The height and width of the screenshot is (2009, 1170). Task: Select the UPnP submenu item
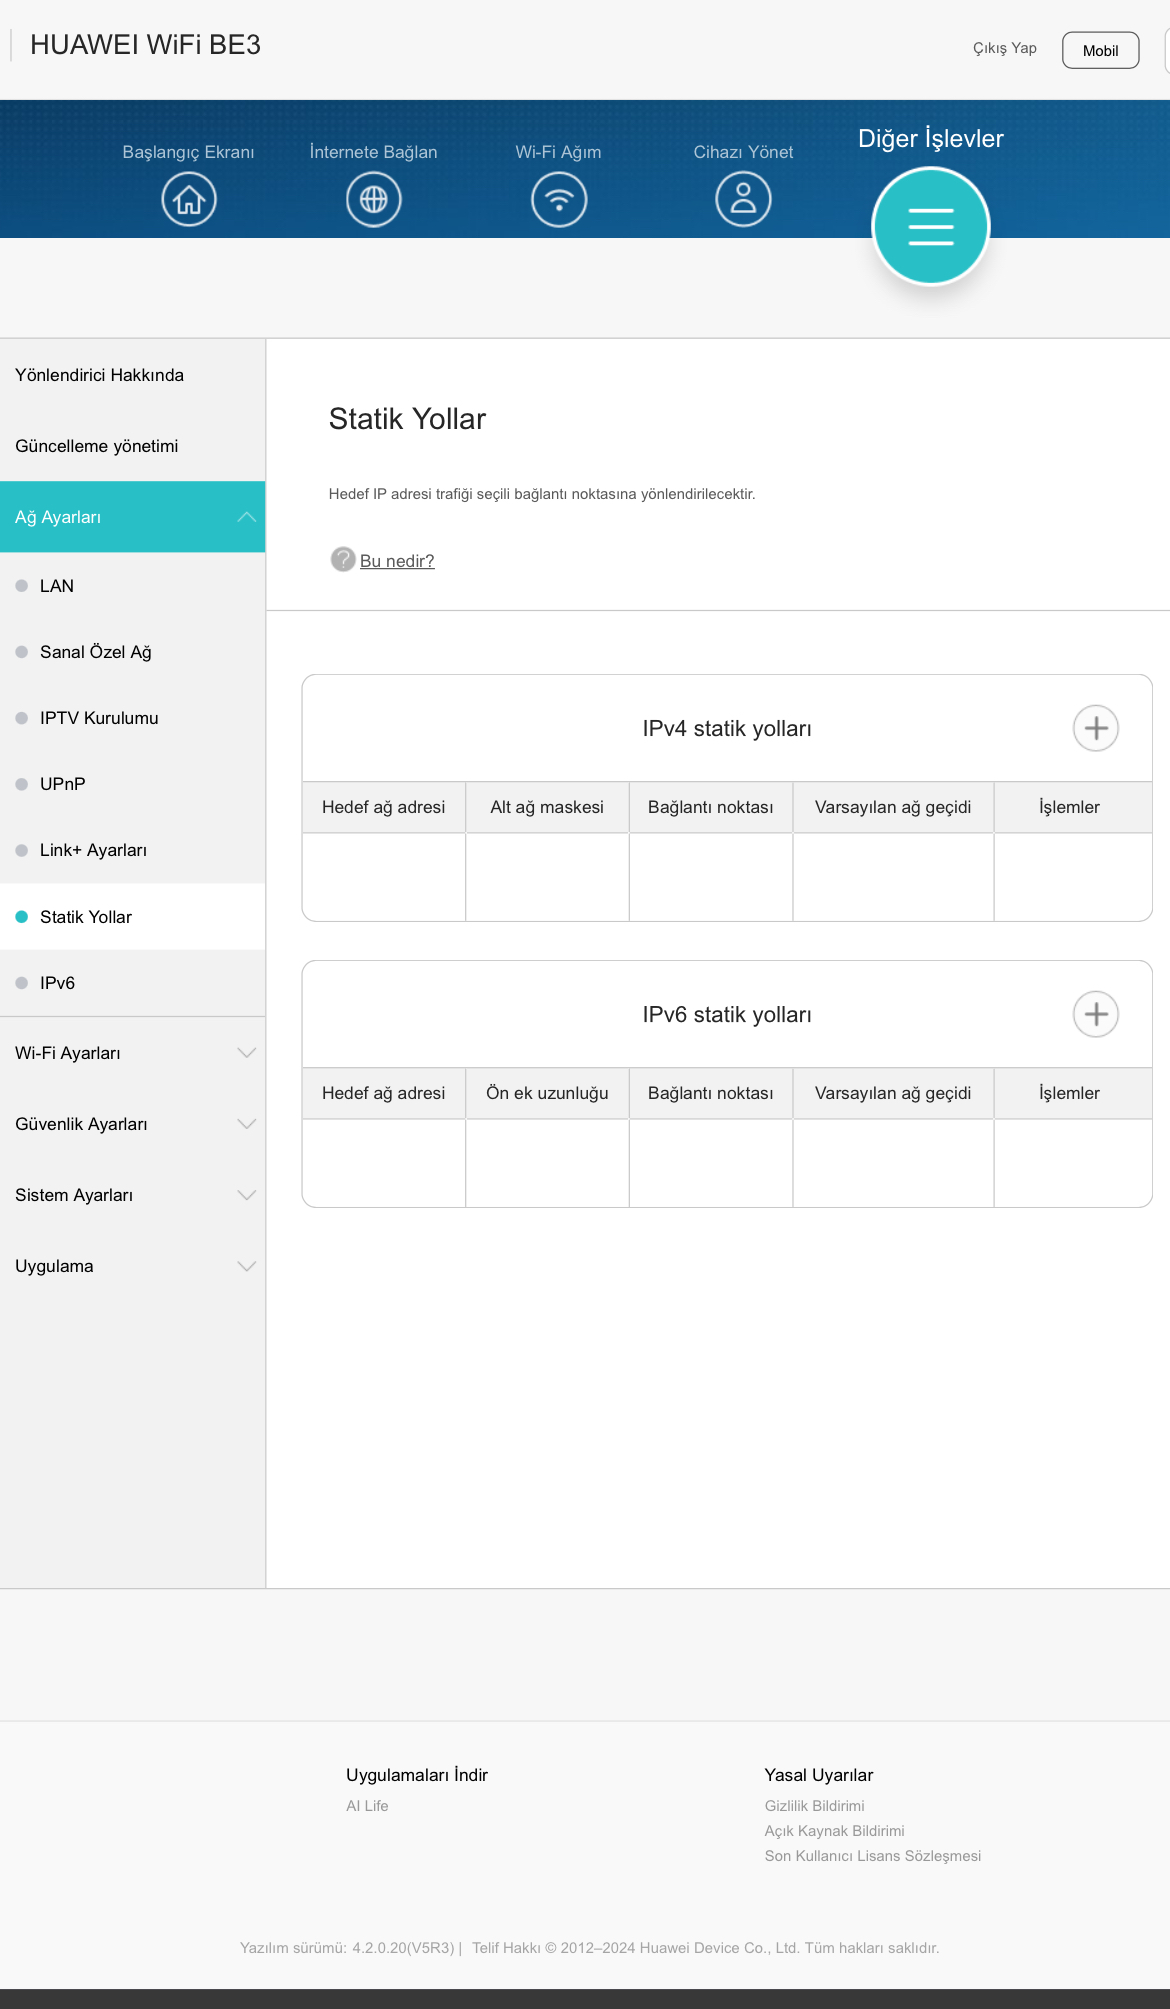click(x=133, y=784)
